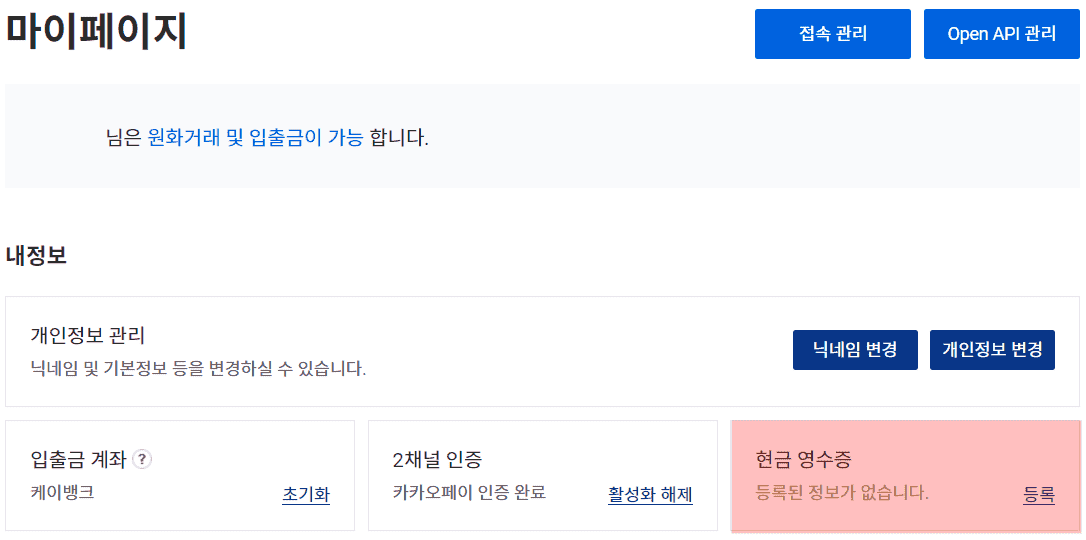Screen dimensions: 1086x540
Task: Click 활성화 해제 for 2채널 인증
Action: point(650,494)
